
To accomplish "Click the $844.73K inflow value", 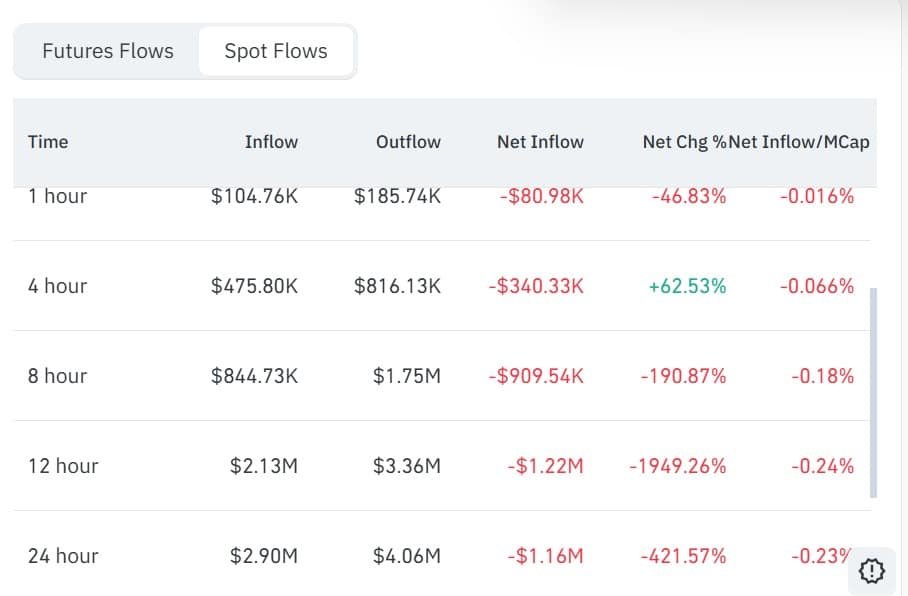I will (x=254, y=376).
